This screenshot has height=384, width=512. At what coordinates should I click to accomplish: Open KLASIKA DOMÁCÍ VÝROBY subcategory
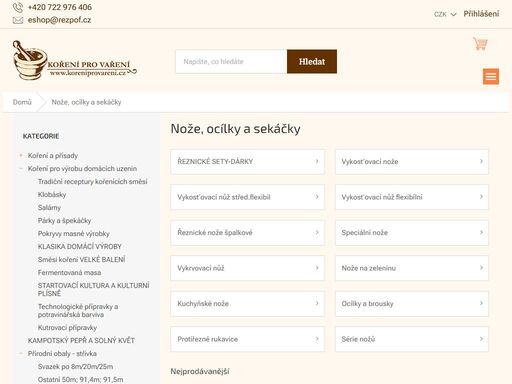(80, 247)
